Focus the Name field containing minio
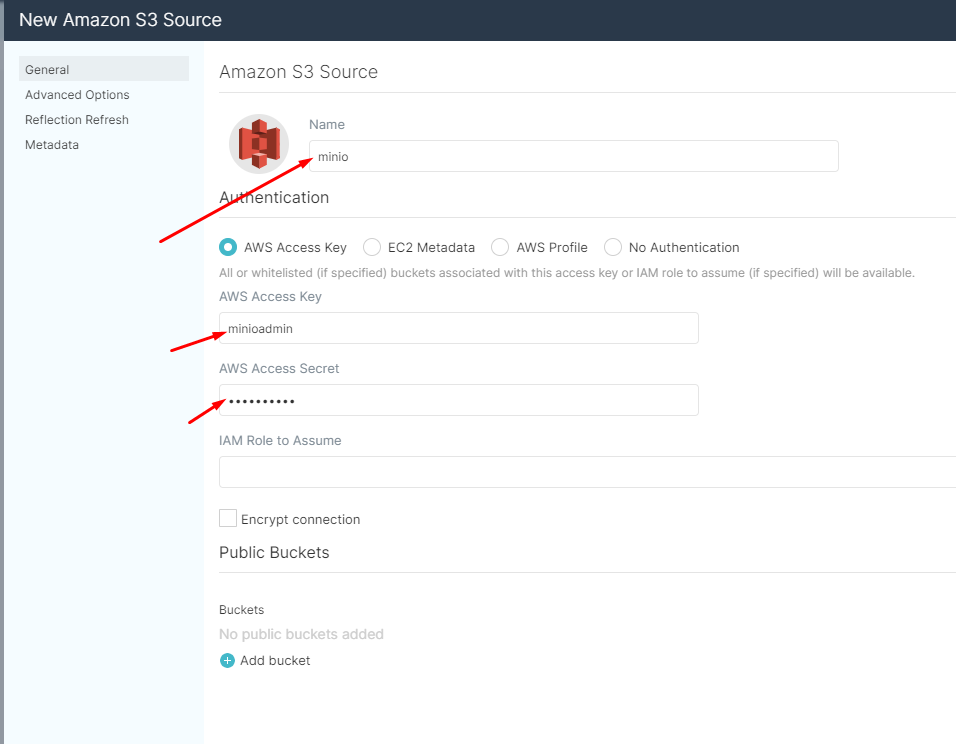Viewport: 956px width, 744px height. [574, 156]
